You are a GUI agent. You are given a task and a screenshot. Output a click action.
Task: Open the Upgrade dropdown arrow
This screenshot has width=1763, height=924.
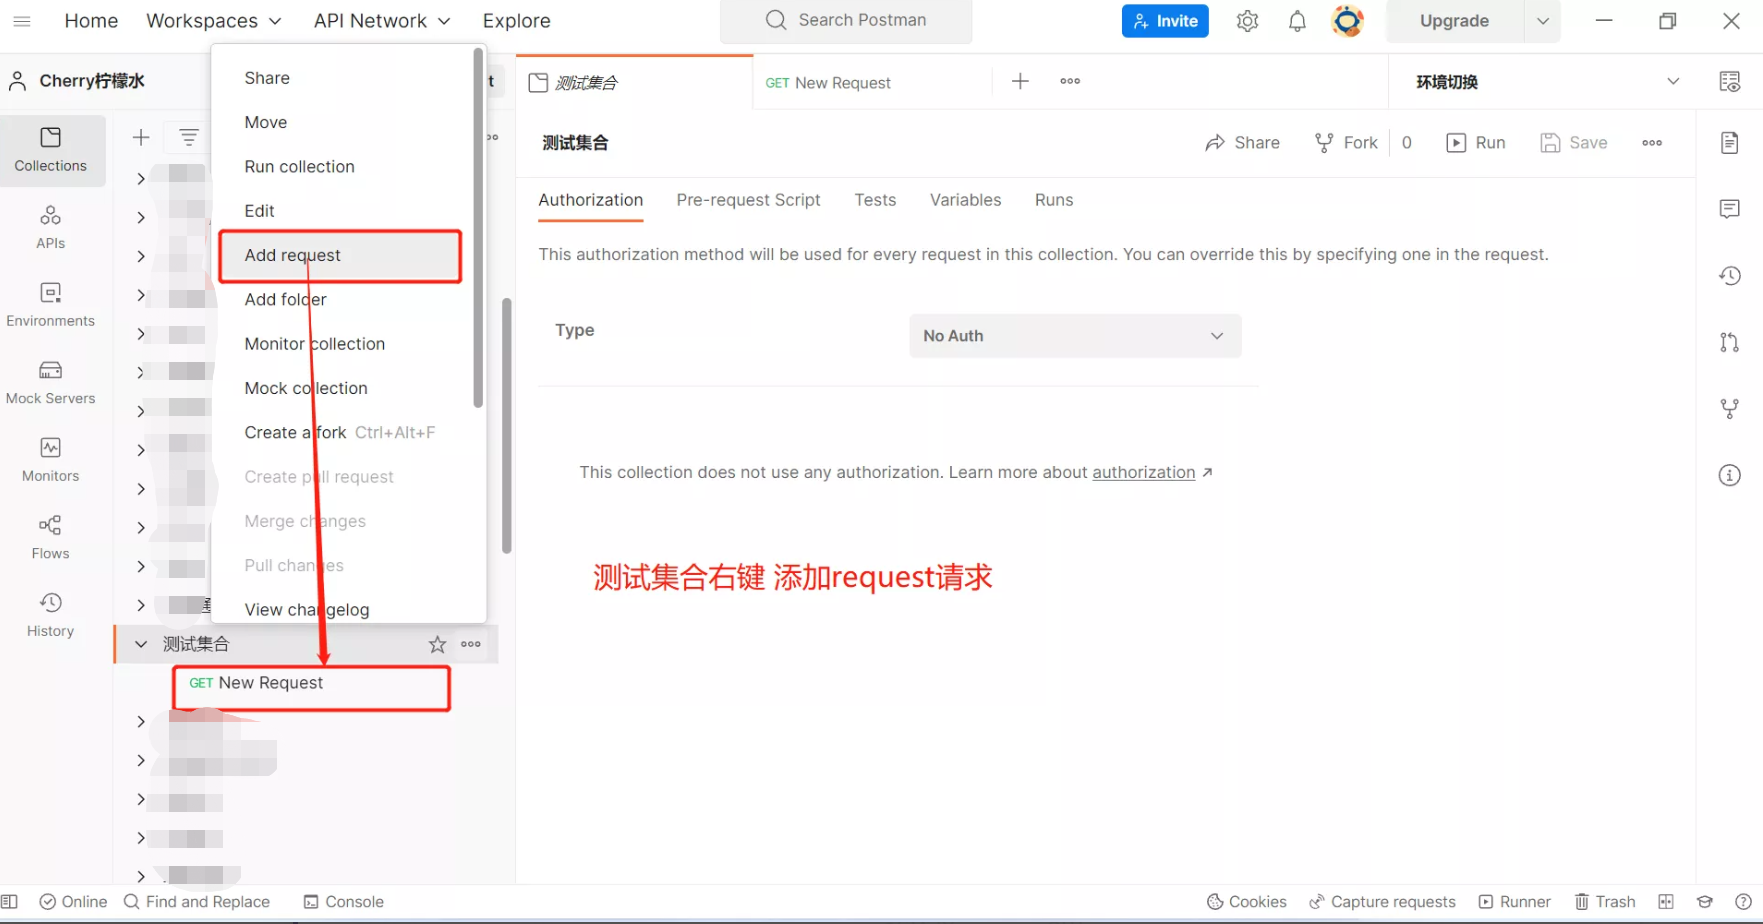coord(1543,21)
